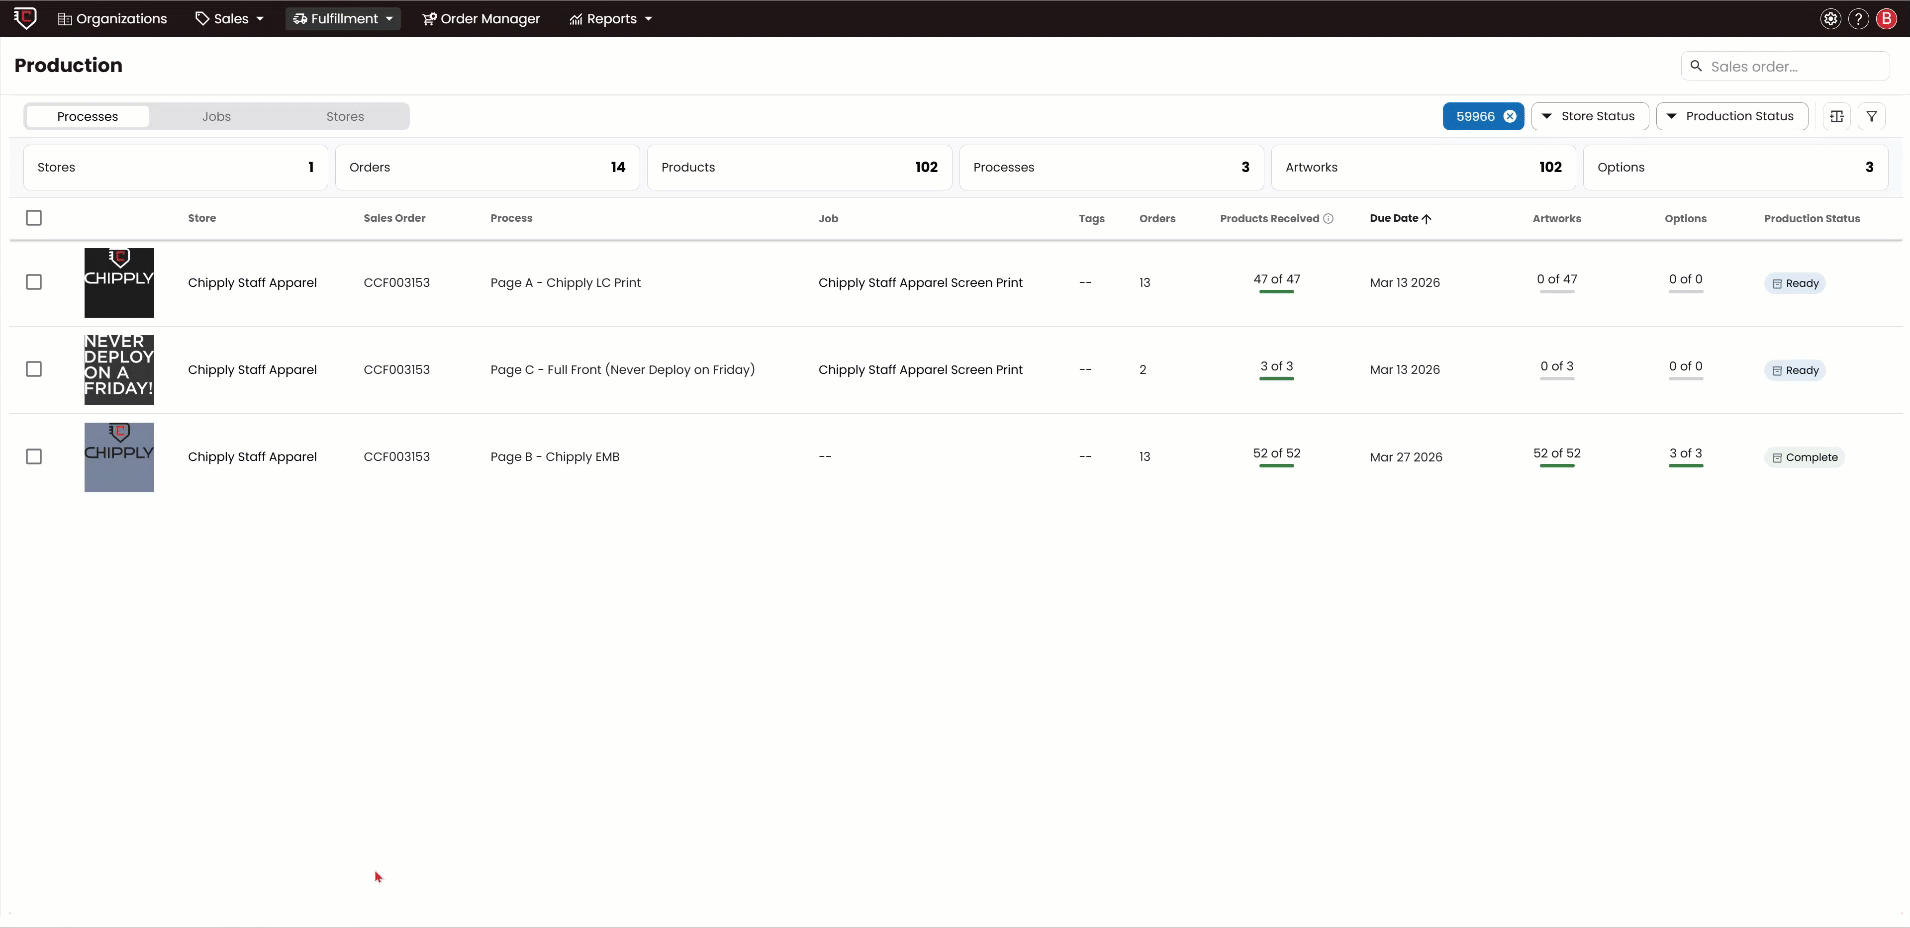Expand the Store Status filter dropdown

[x=1589, y=116]
